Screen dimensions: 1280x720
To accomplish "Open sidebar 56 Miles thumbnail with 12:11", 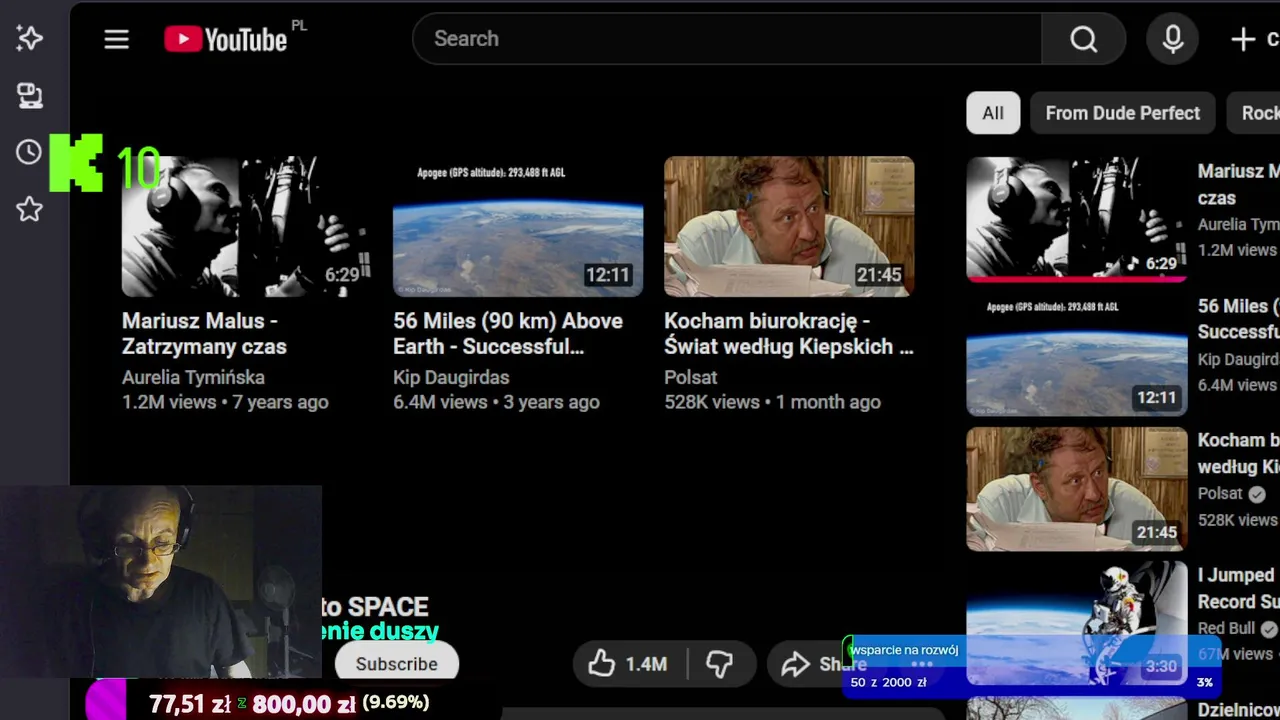I will click(1077, 355).
